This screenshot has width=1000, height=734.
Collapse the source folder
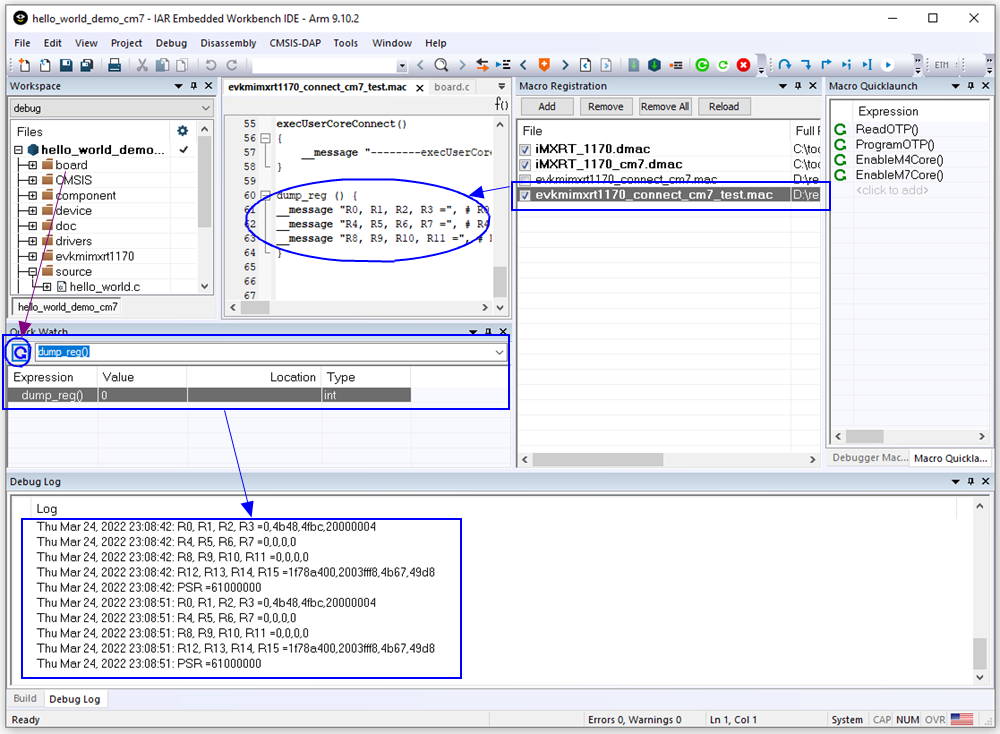pos(33,272)
